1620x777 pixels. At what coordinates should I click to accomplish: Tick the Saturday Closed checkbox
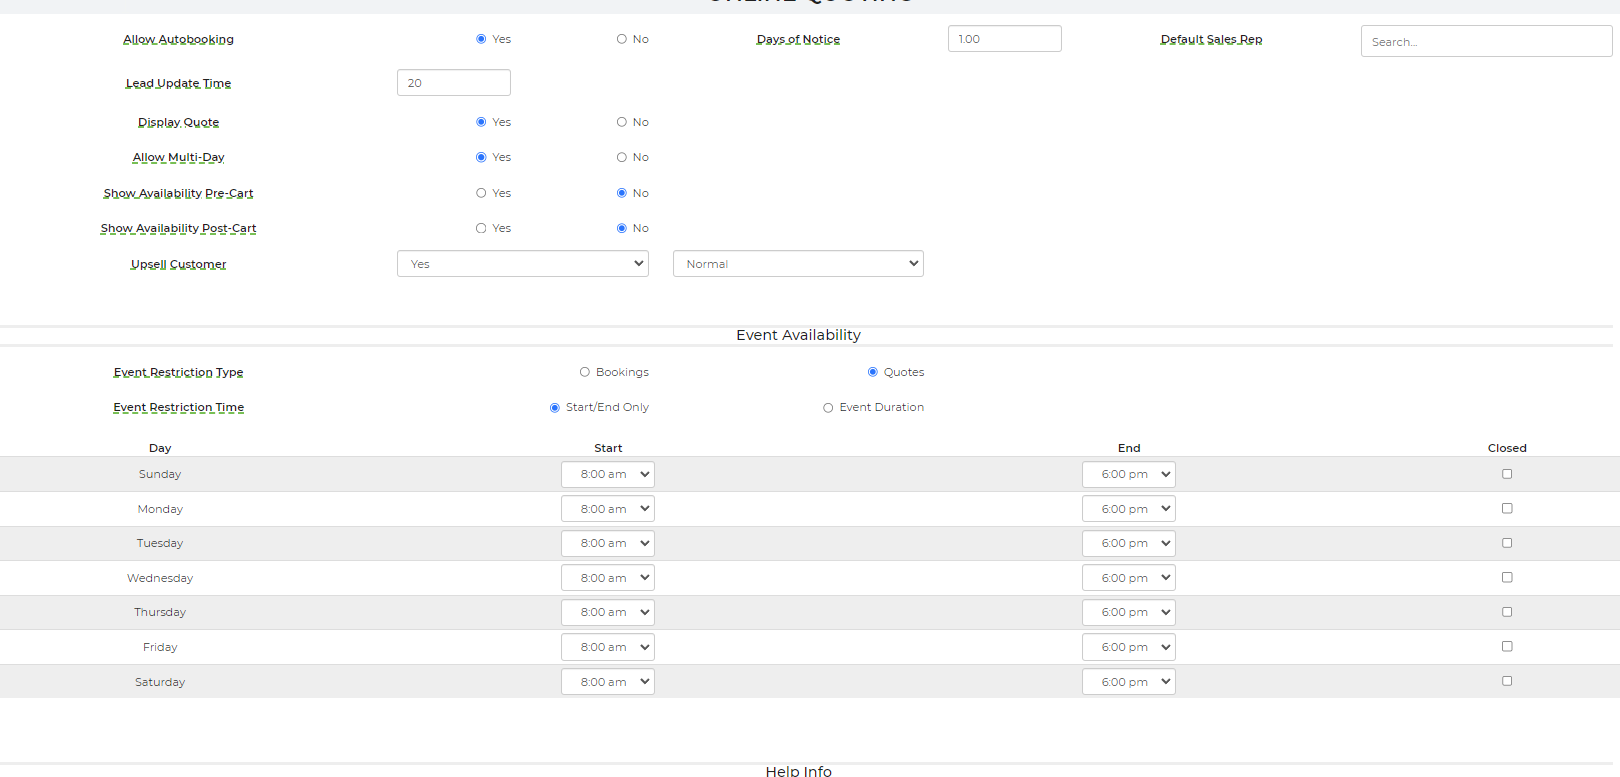(1507, 681)
